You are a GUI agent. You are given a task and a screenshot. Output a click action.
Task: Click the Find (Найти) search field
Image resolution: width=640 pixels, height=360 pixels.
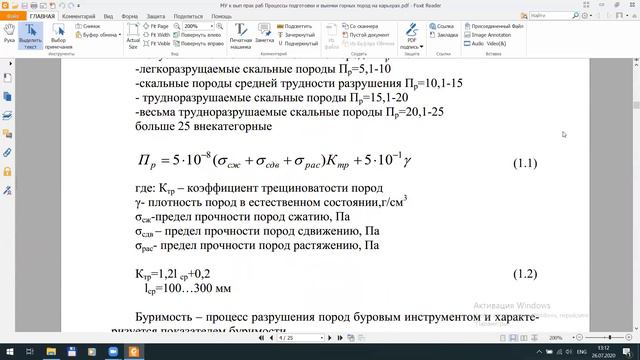click(550, 16)
